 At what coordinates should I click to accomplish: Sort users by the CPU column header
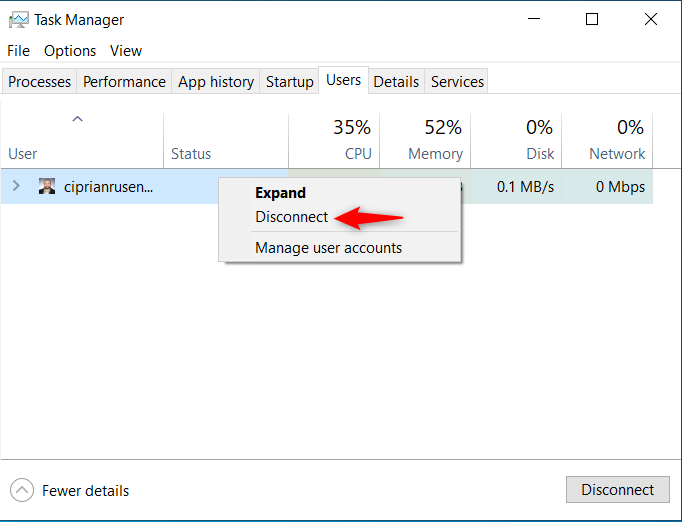tap(334, 141)
